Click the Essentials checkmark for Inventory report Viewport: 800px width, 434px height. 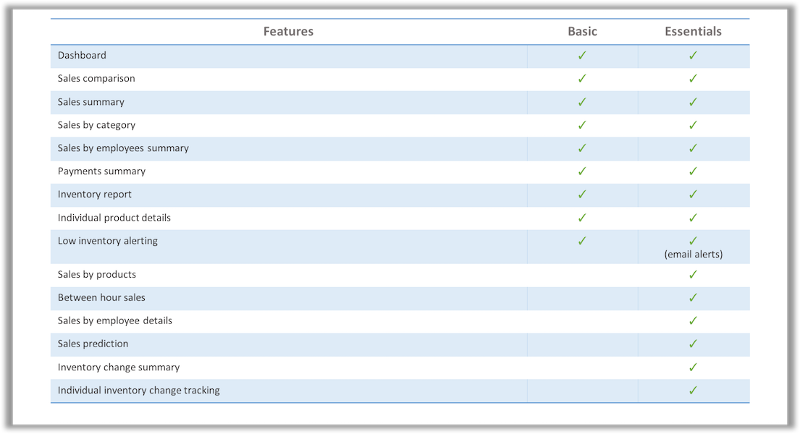(693, 194)
